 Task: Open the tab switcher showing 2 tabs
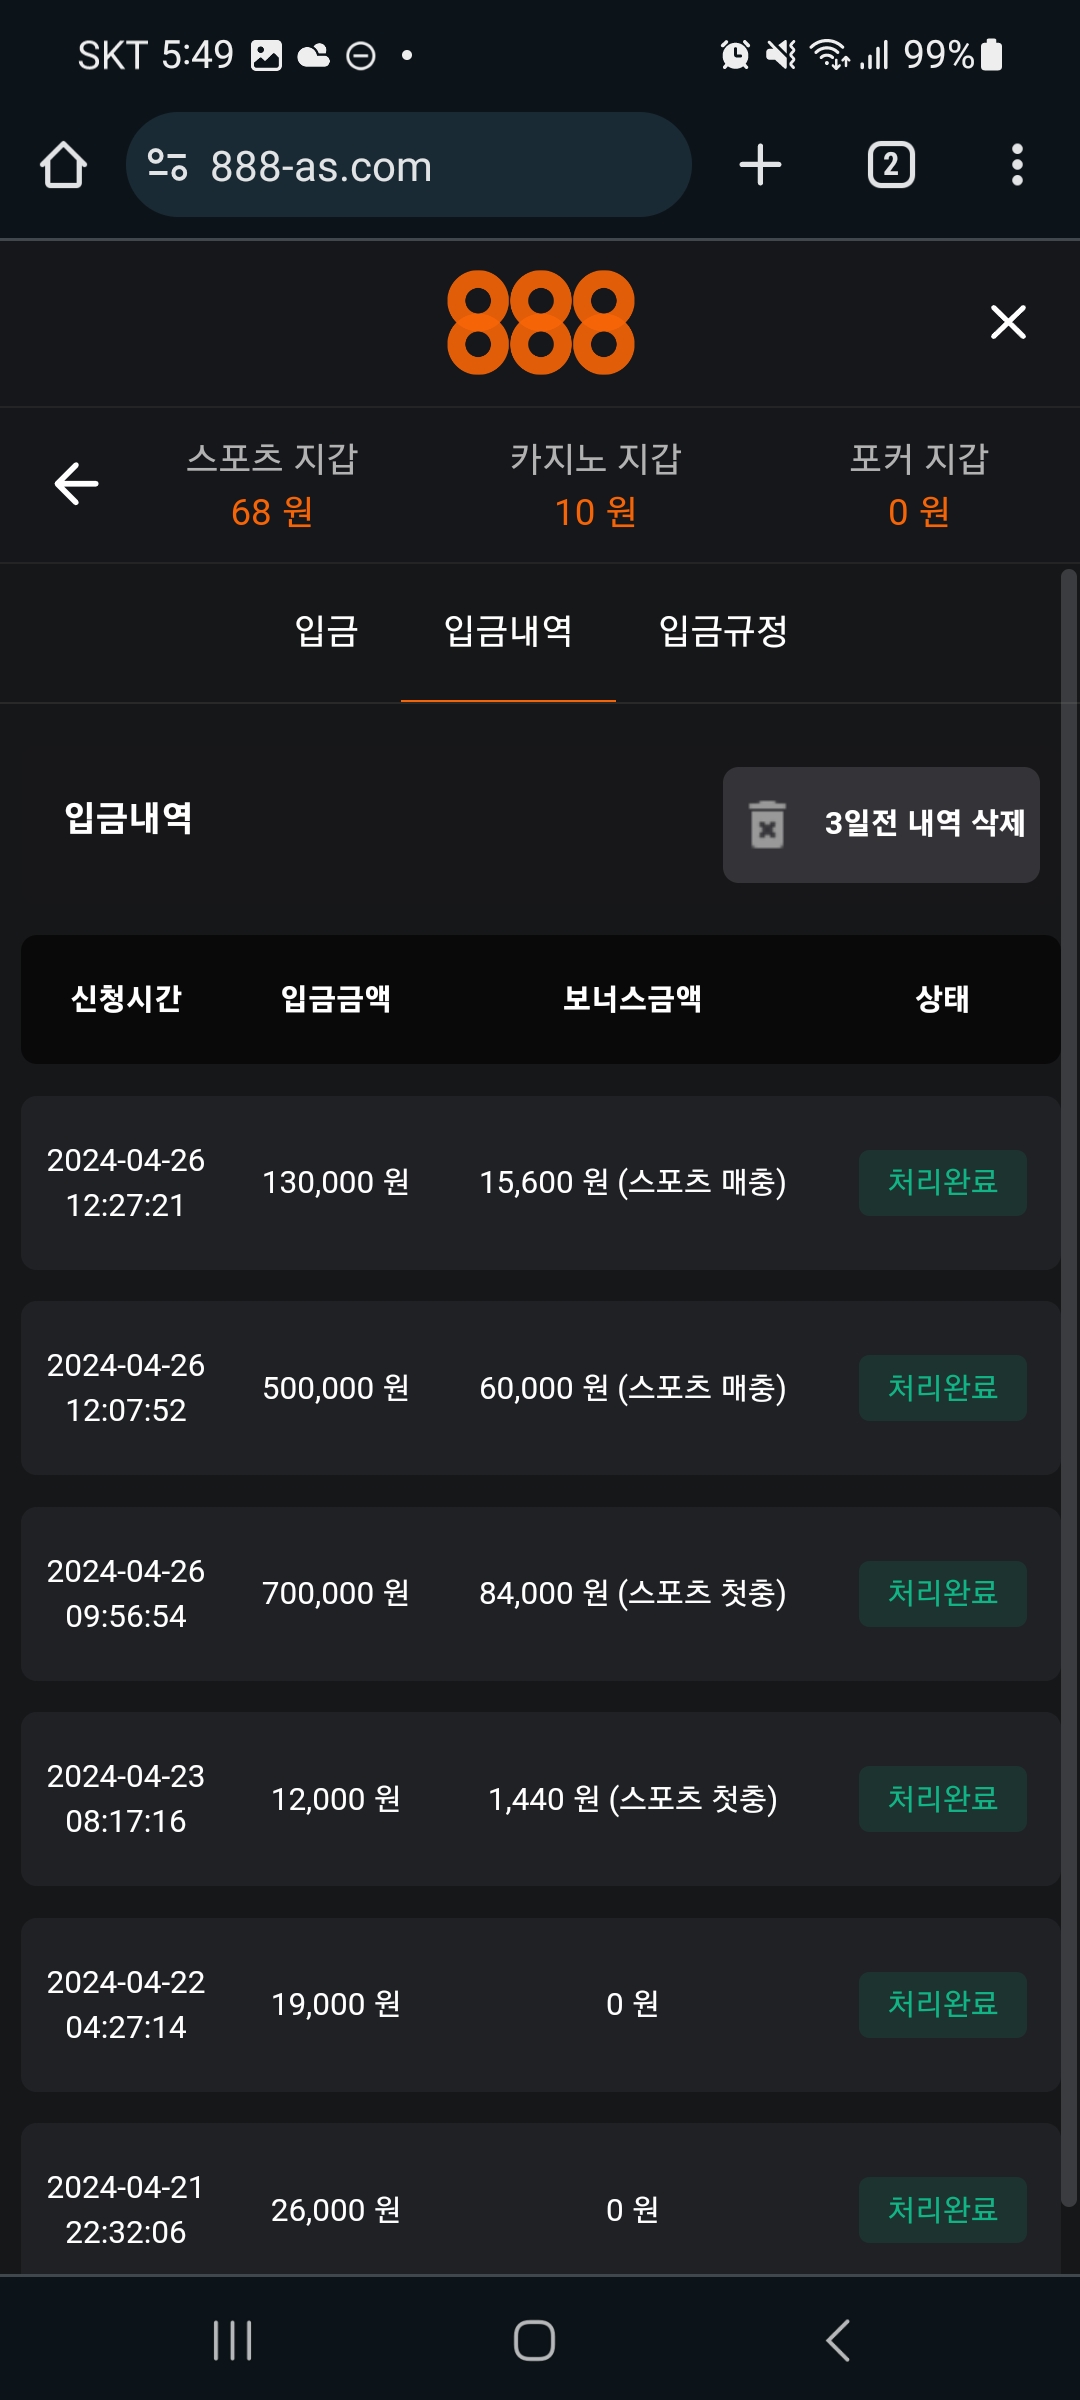[x=891, y=165]
